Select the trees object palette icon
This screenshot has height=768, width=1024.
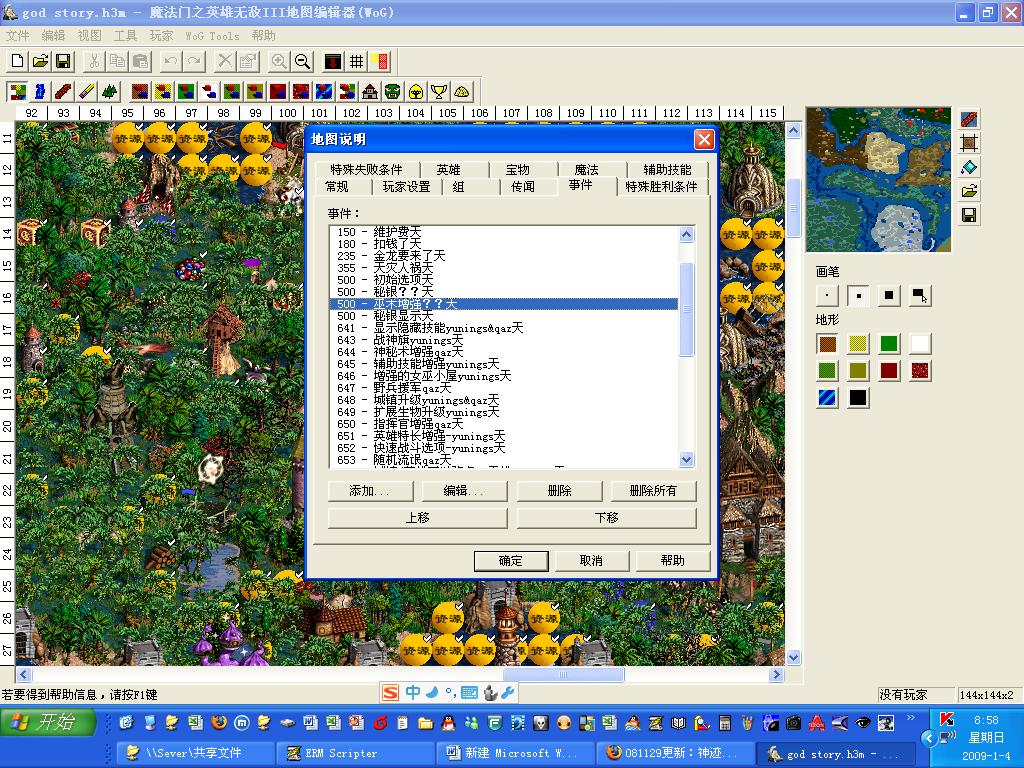coord(110,91)
